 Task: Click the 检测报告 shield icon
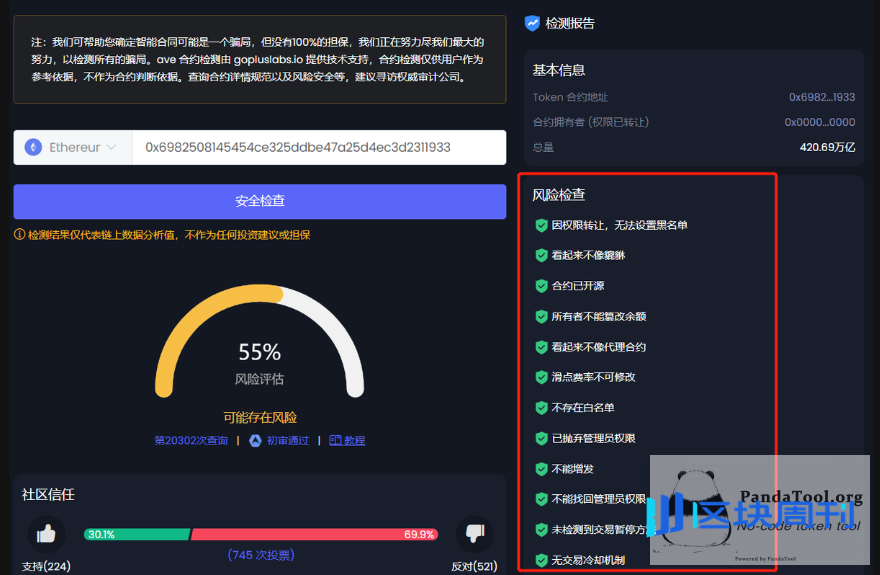click(532, 23)
